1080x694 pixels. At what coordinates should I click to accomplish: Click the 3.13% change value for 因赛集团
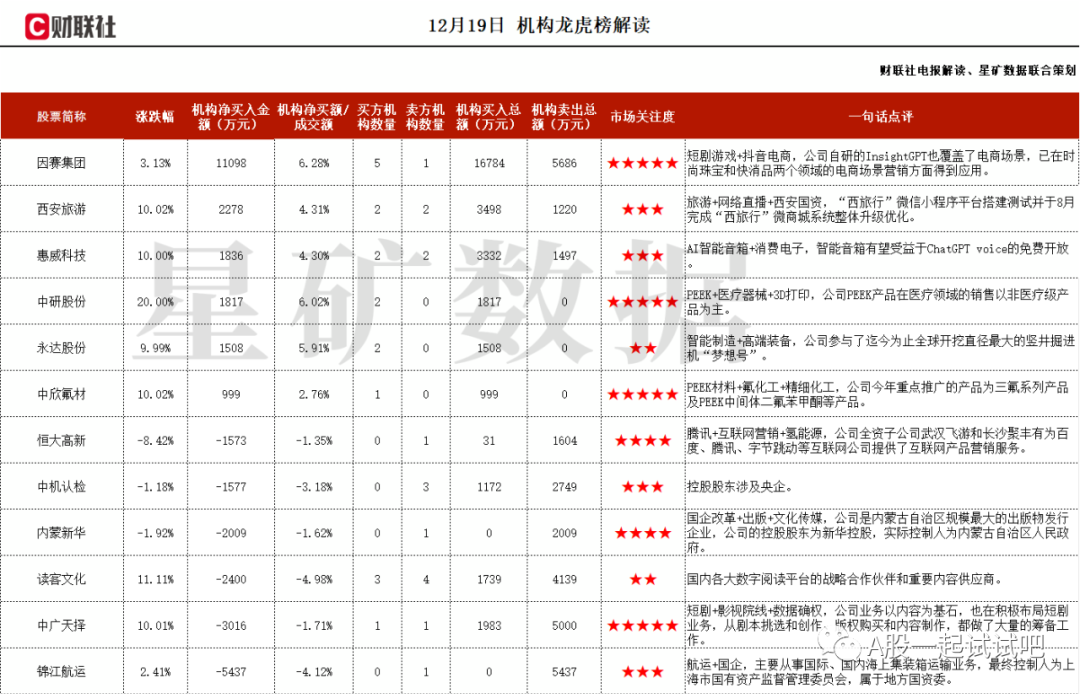(154, 163)
